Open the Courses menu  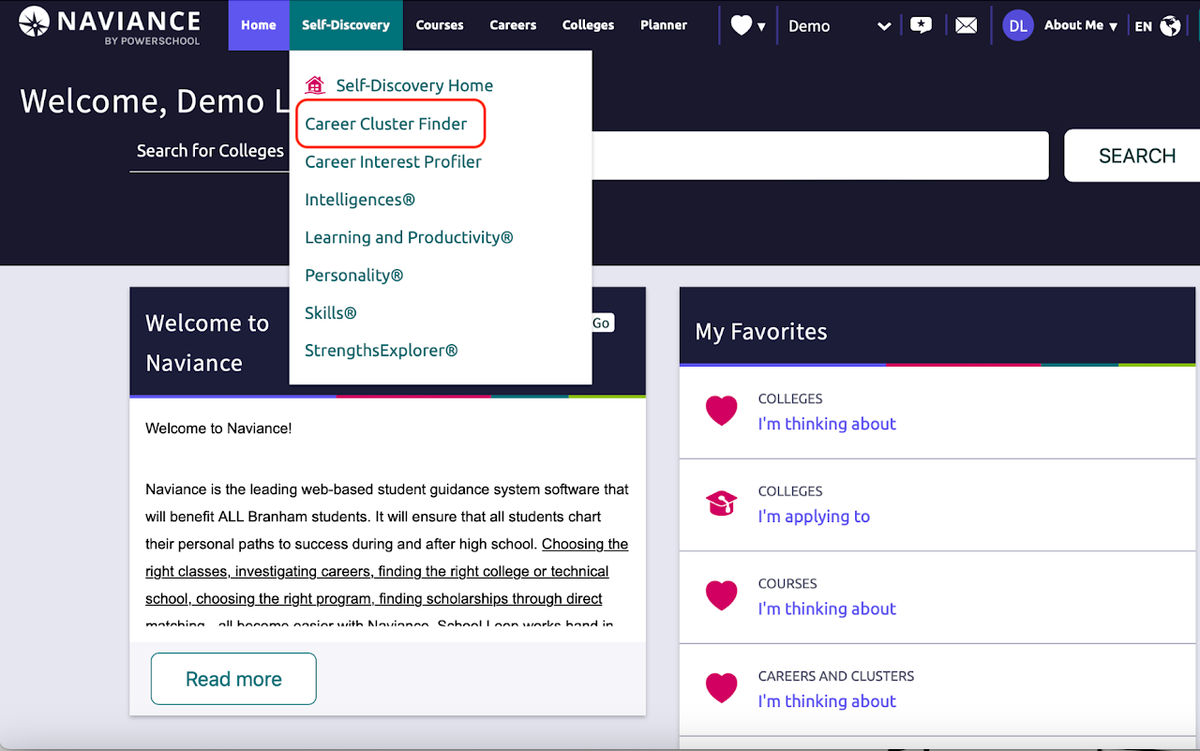[x=440, y=25]
